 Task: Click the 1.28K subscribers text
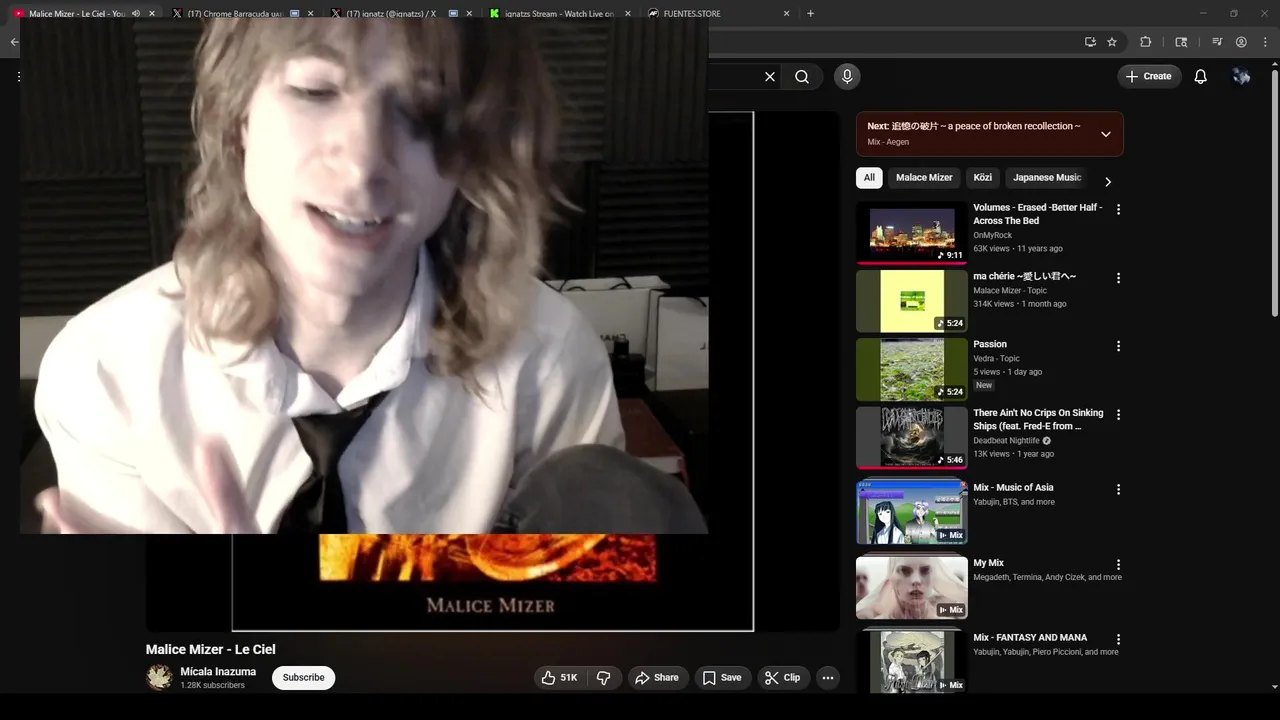212,686
